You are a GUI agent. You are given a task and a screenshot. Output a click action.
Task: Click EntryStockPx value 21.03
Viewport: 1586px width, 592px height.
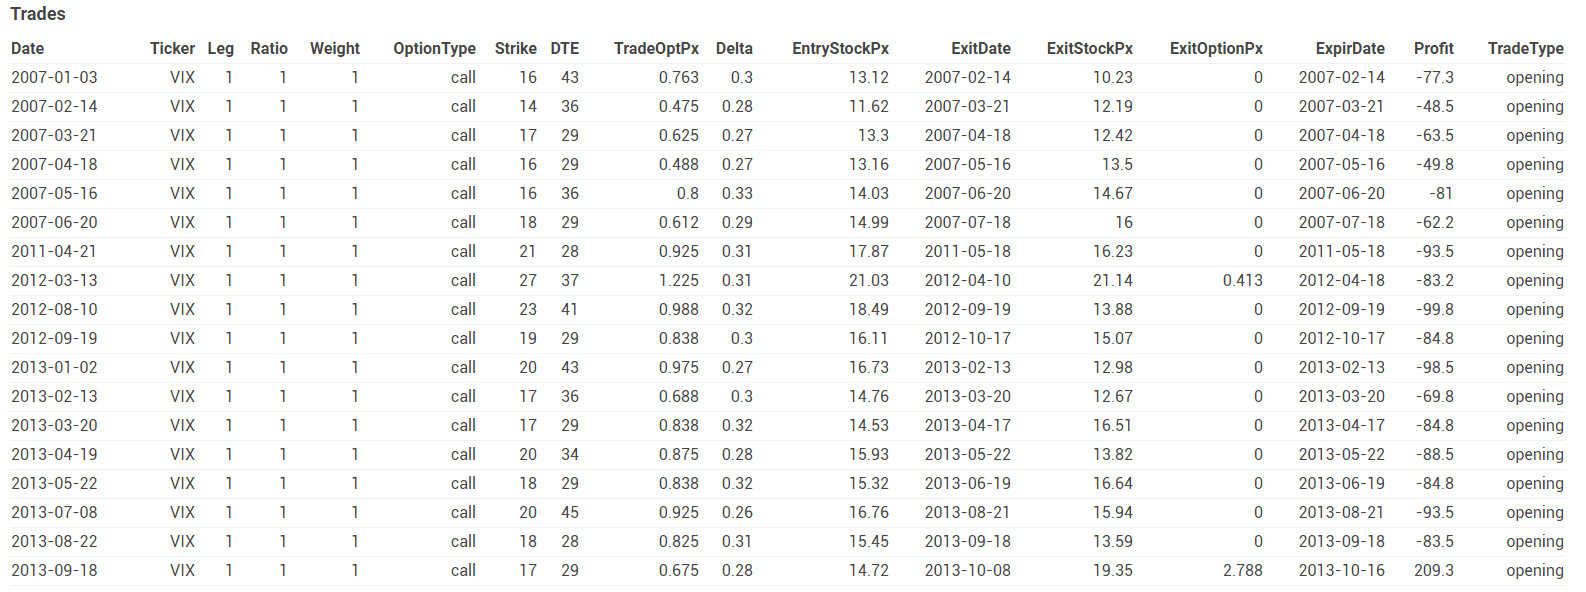pos(869,280)
